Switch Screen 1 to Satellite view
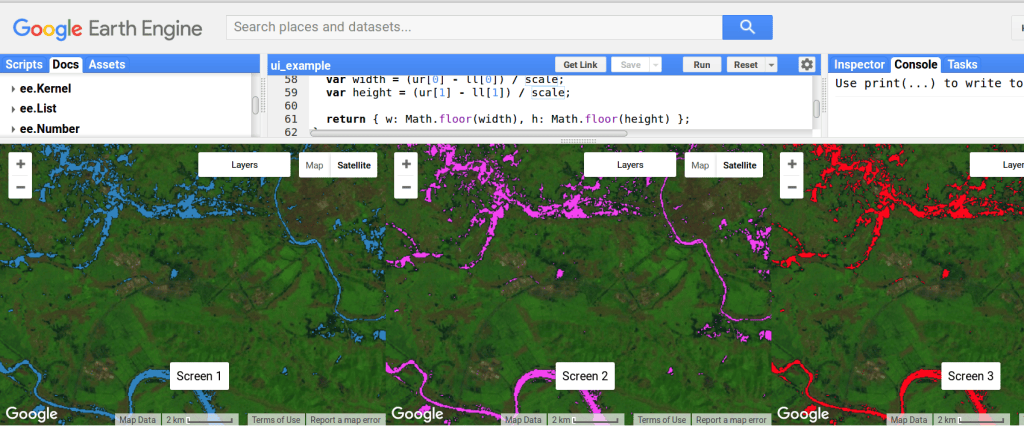This screenshot has height=429, width=1024. pos(354,165)
